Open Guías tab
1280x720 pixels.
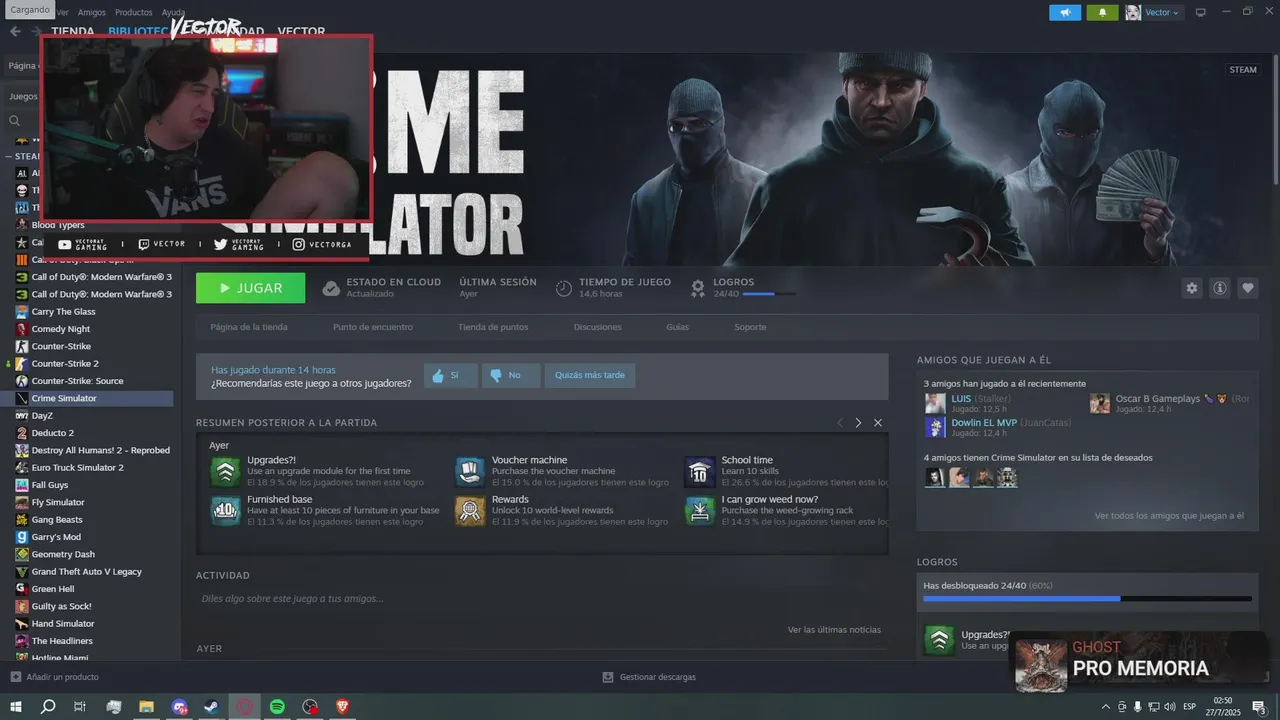click(x=678, y=327)
